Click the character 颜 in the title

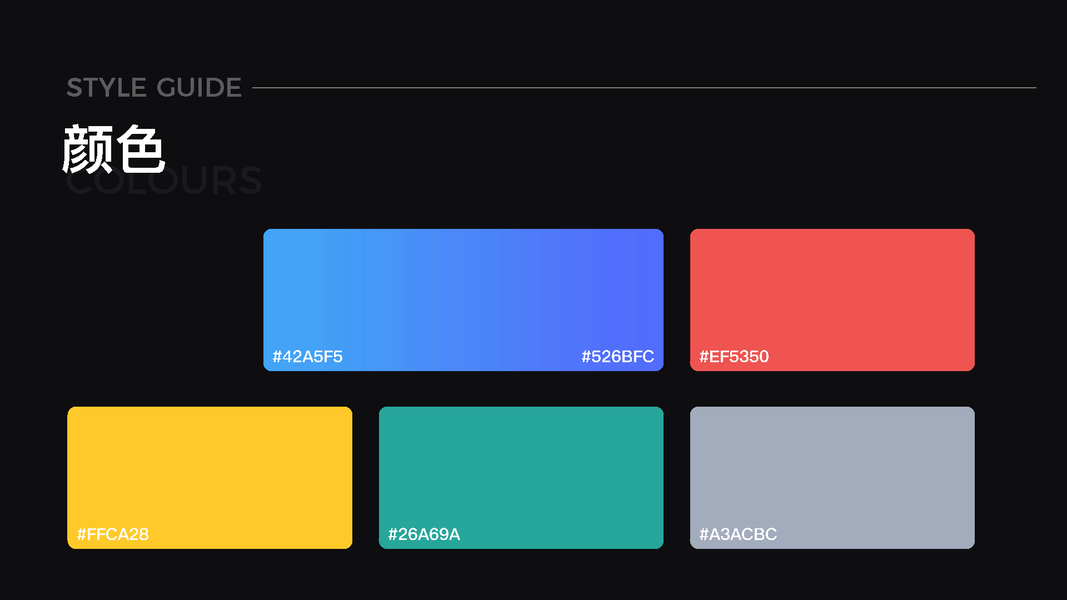(x=88, y=151)
